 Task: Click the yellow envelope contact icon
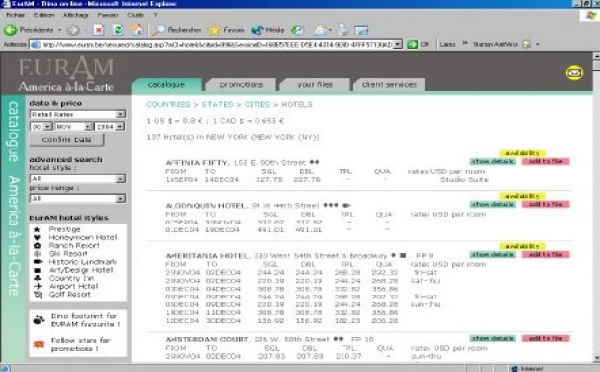point(574,72)
